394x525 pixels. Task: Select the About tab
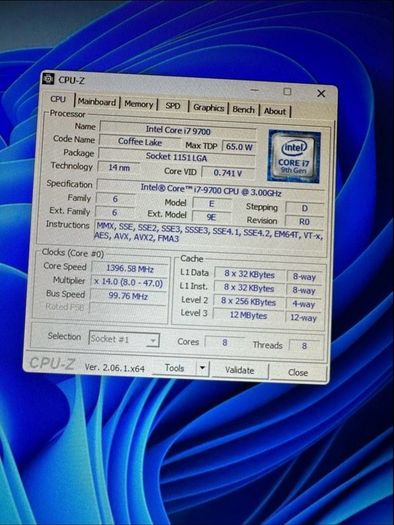(275, 111)
